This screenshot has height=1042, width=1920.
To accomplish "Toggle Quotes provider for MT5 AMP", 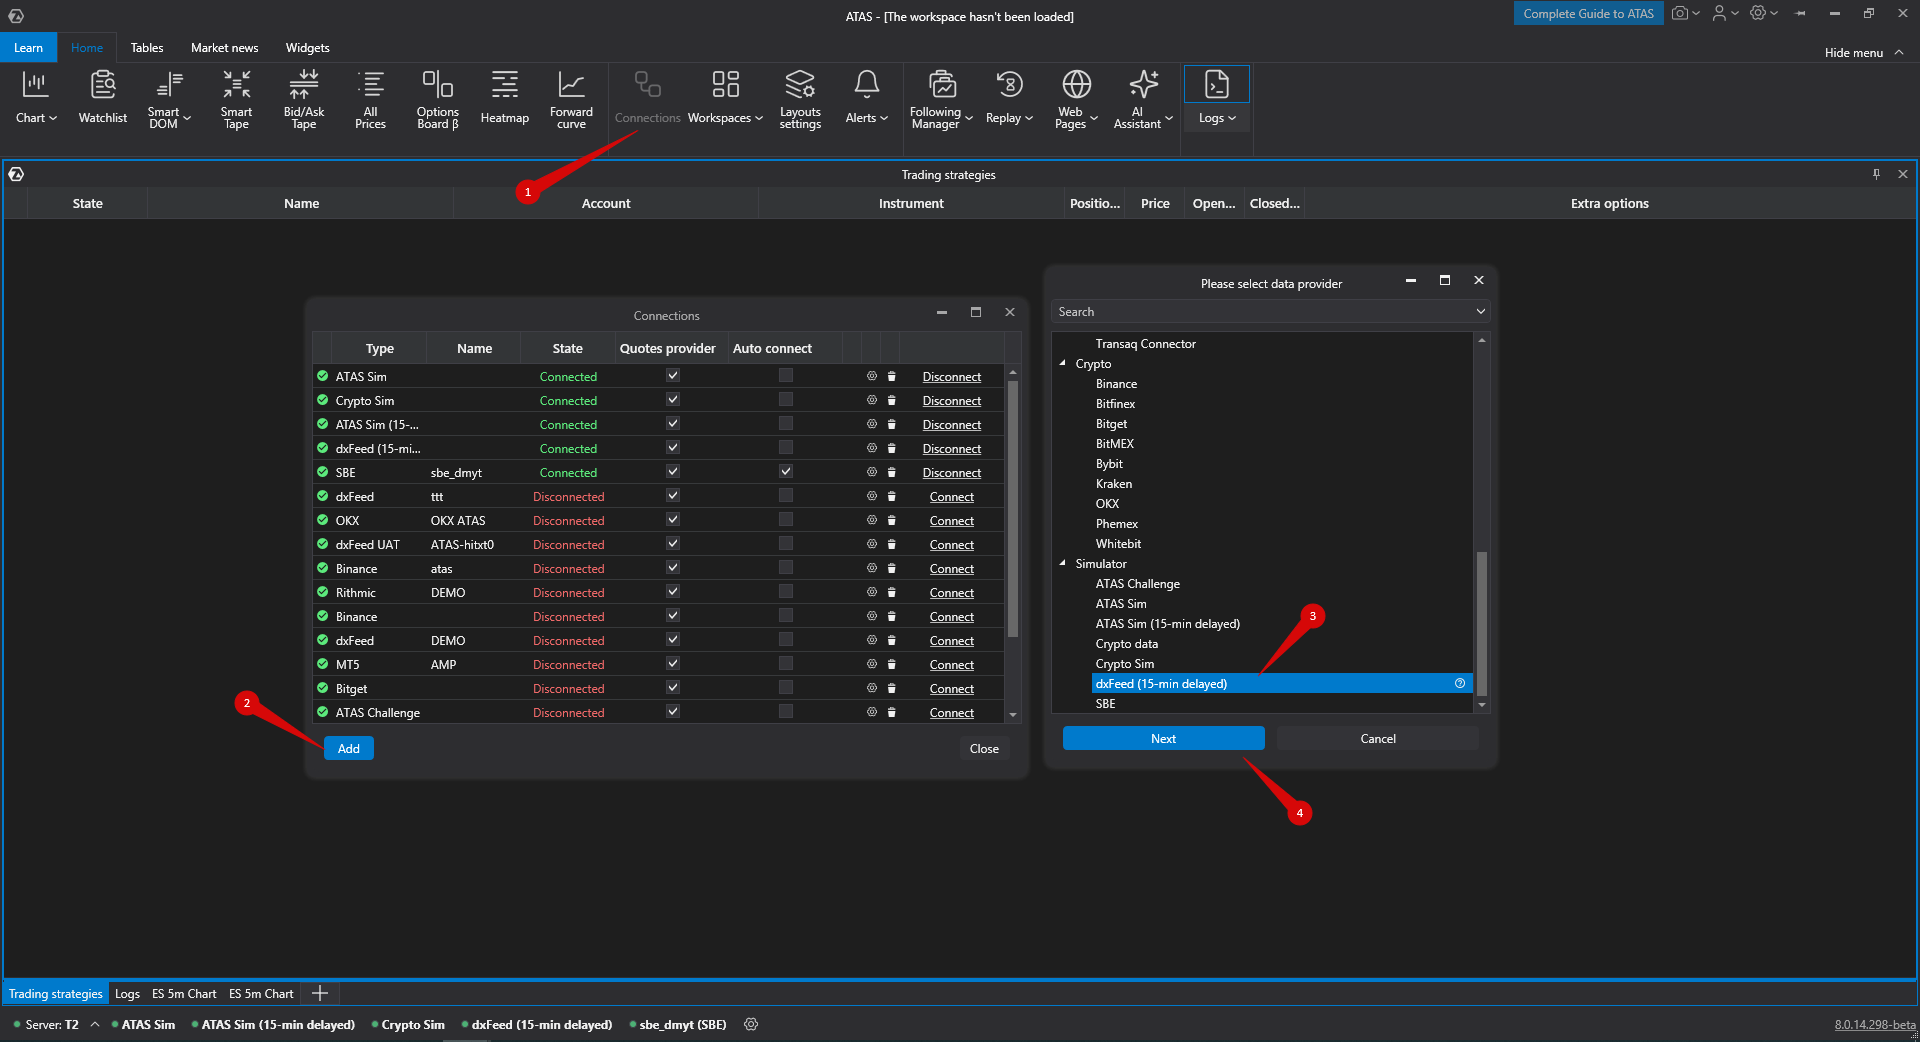I will pyautogui.click(x=673, y=663).
